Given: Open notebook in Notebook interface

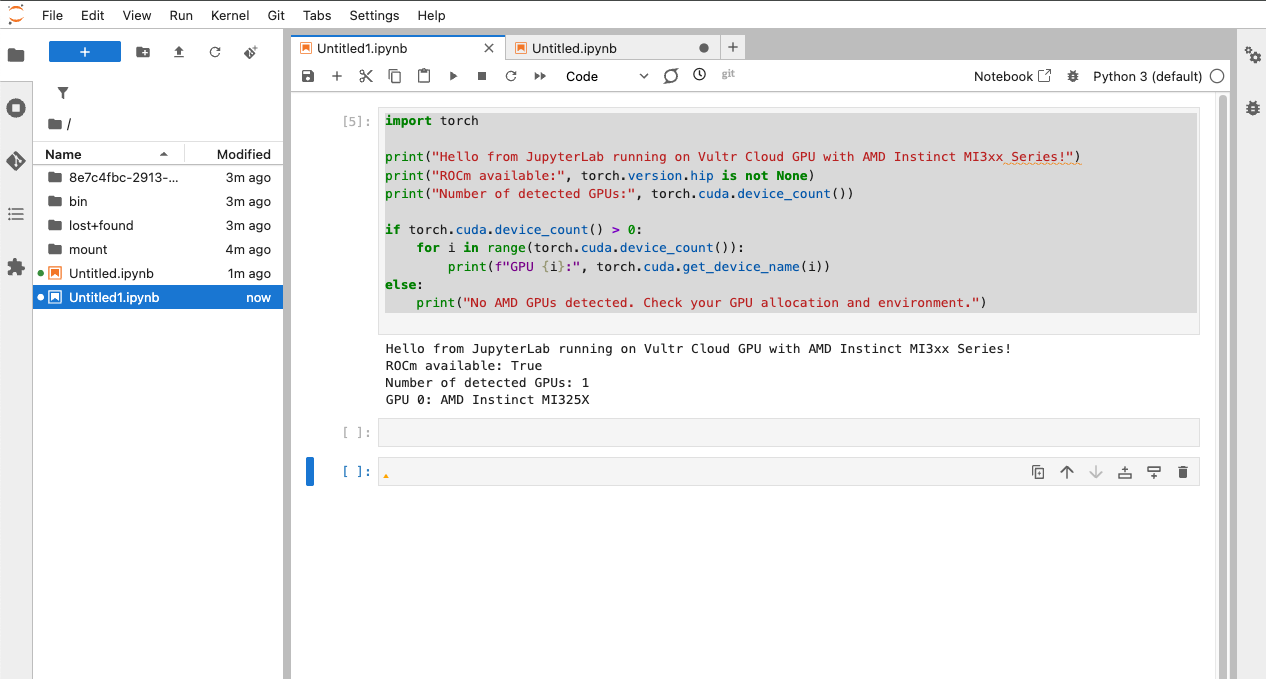Looking at the screenshot, I should pyautogui.click(x=1013, y=76).
